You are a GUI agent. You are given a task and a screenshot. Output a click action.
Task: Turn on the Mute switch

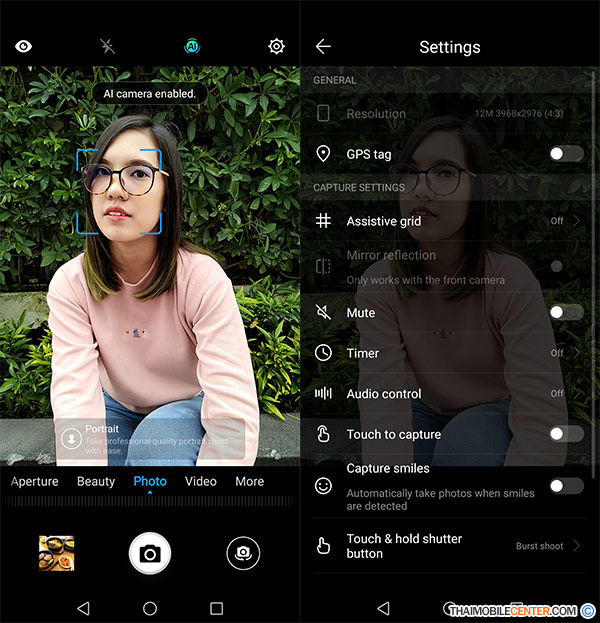[566, 312]
